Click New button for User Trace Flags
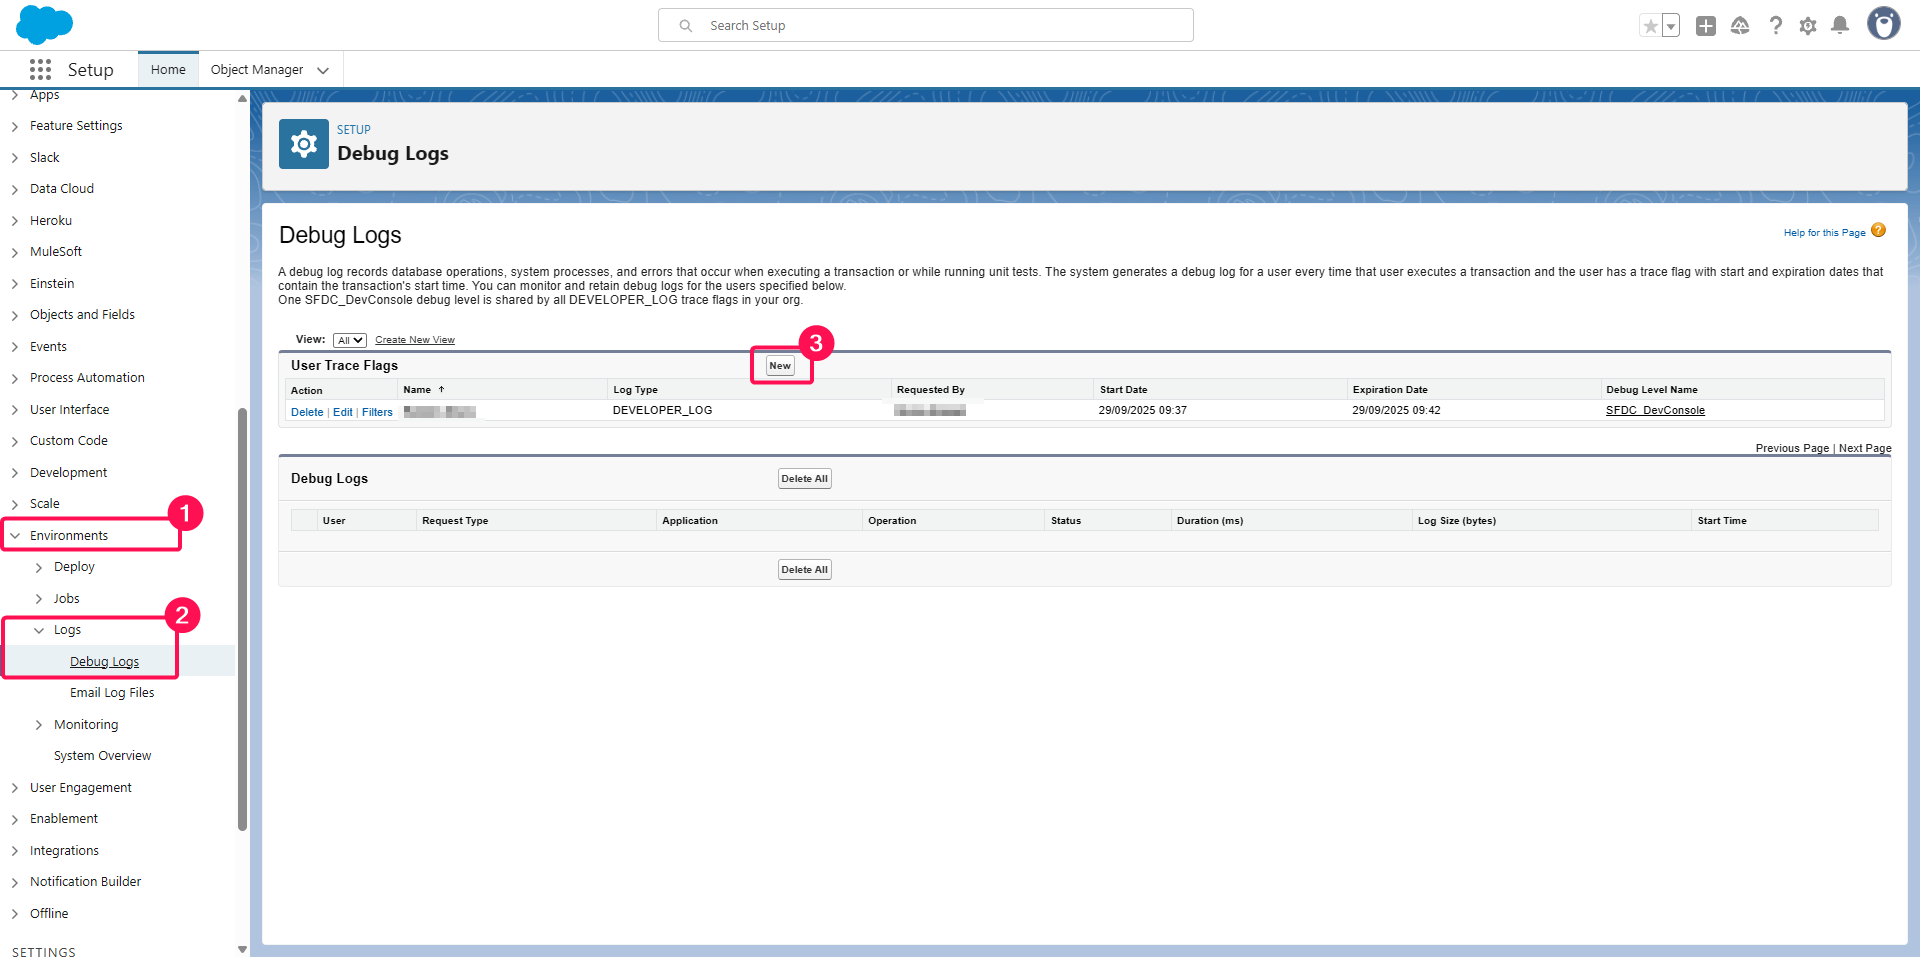 tap(780, 366)
